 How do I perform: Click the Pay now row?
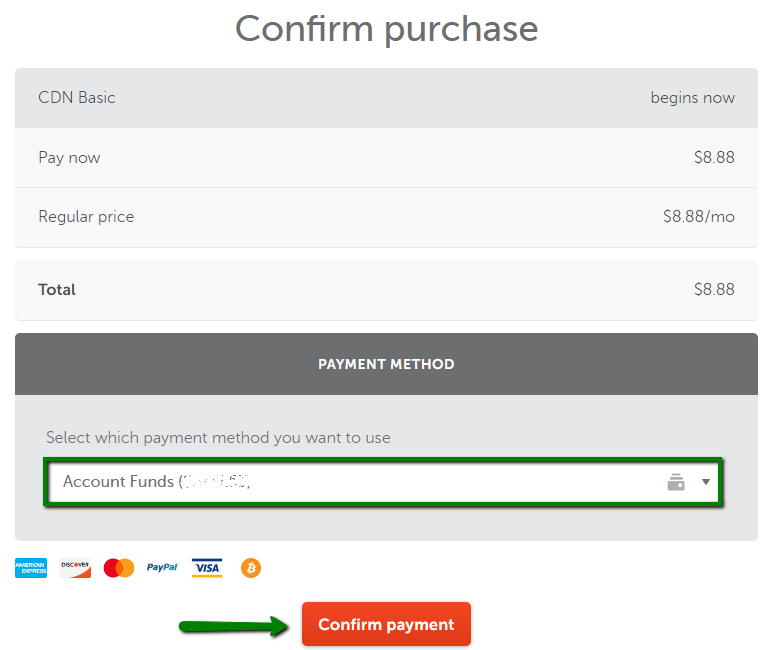(386, 158)
